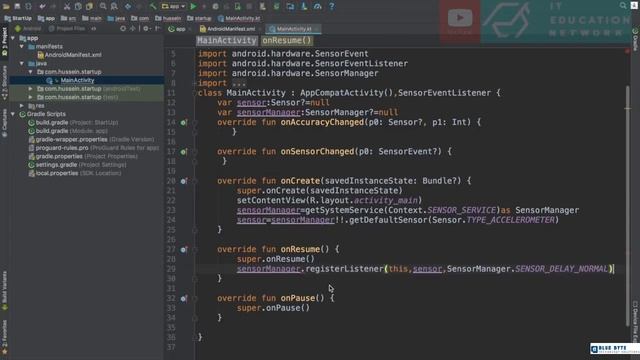Open the app run configuration dropdown
640x360 pixels.
(x=173, y=6)
